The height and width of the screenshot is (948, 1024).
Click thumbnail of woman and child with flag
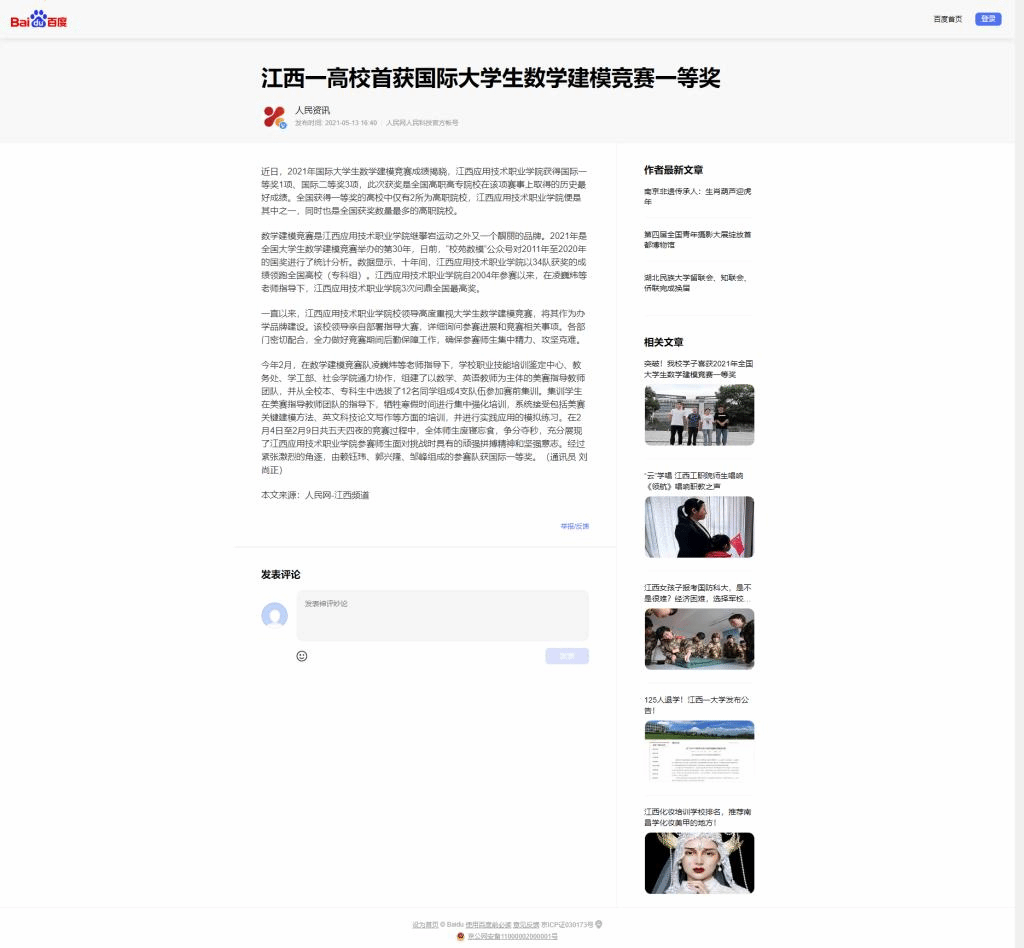[x=699, y=527]
